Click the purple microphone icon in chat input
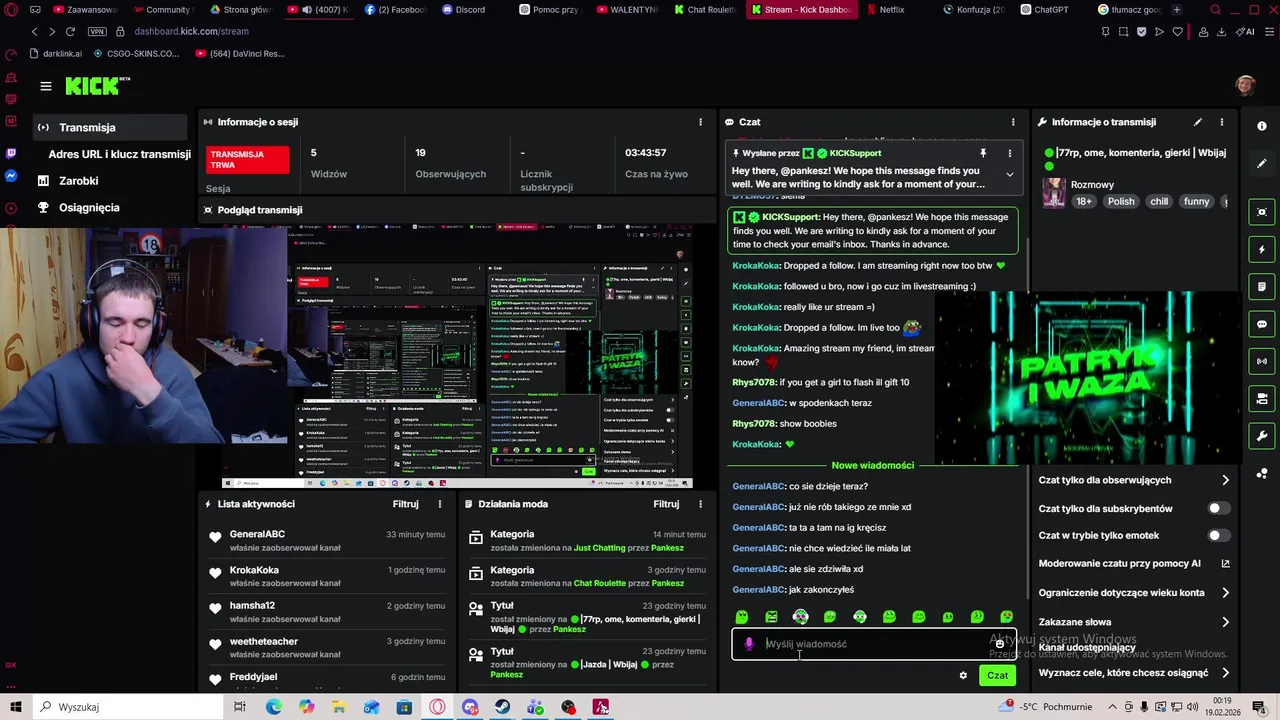The height and width of the screenshot is (720, 1280). pyautogui.click(x=749, y=644)
